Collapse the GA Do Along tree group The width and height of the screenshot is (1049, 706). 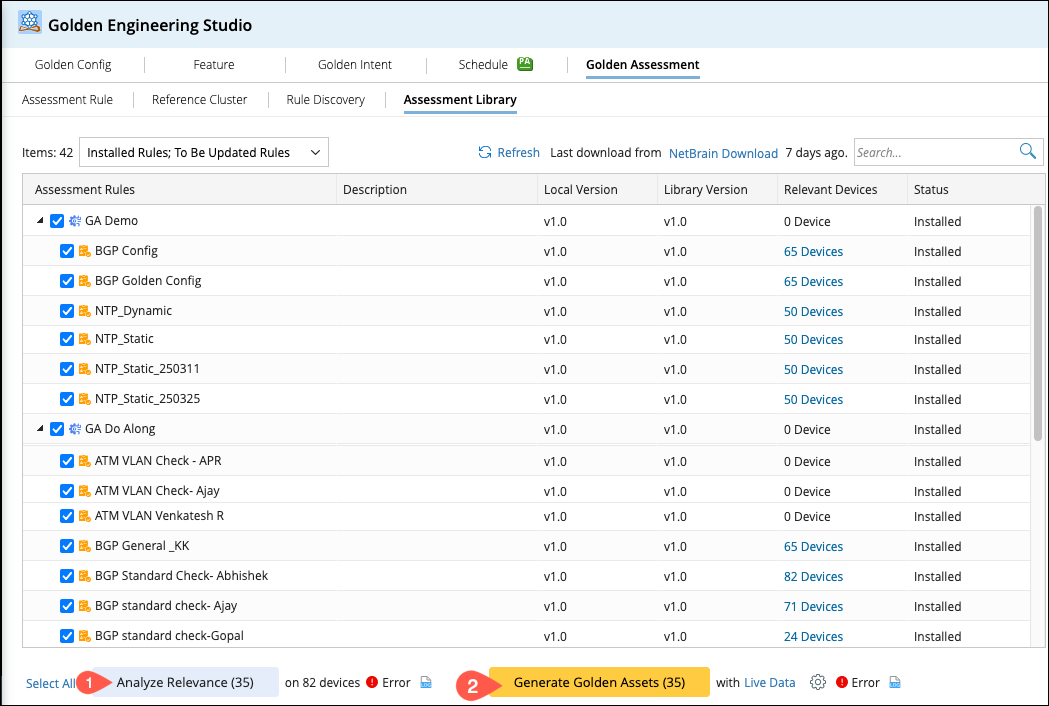tap(40, 429)
